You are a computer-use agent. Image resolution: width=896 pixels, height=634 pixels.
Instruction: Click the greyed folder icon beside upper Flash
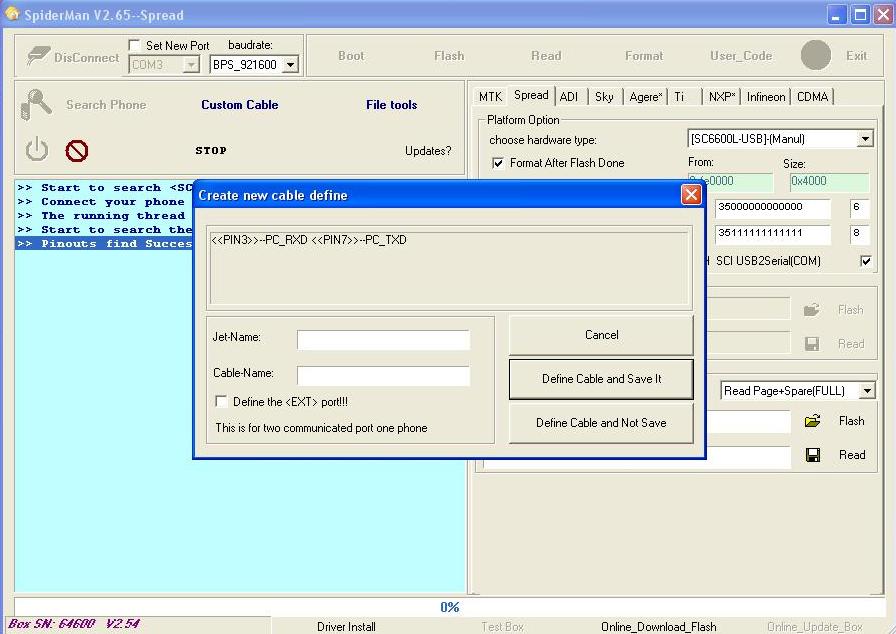[812, 310]
